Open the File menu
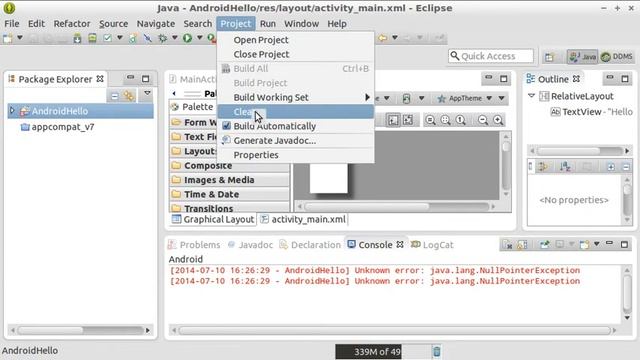 [11, 24]
